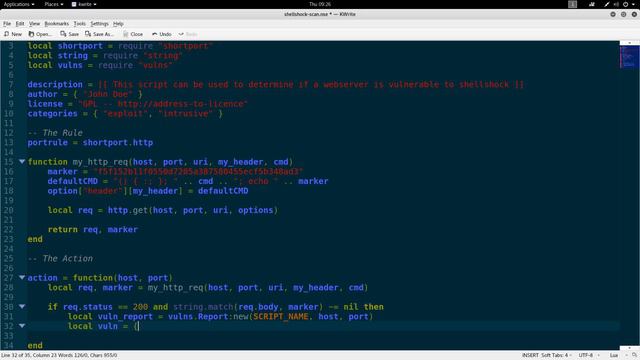The height and width of the screenshot is (360, 640).
Task: Open the Applications menu in top panel
Action: (19, 4)
